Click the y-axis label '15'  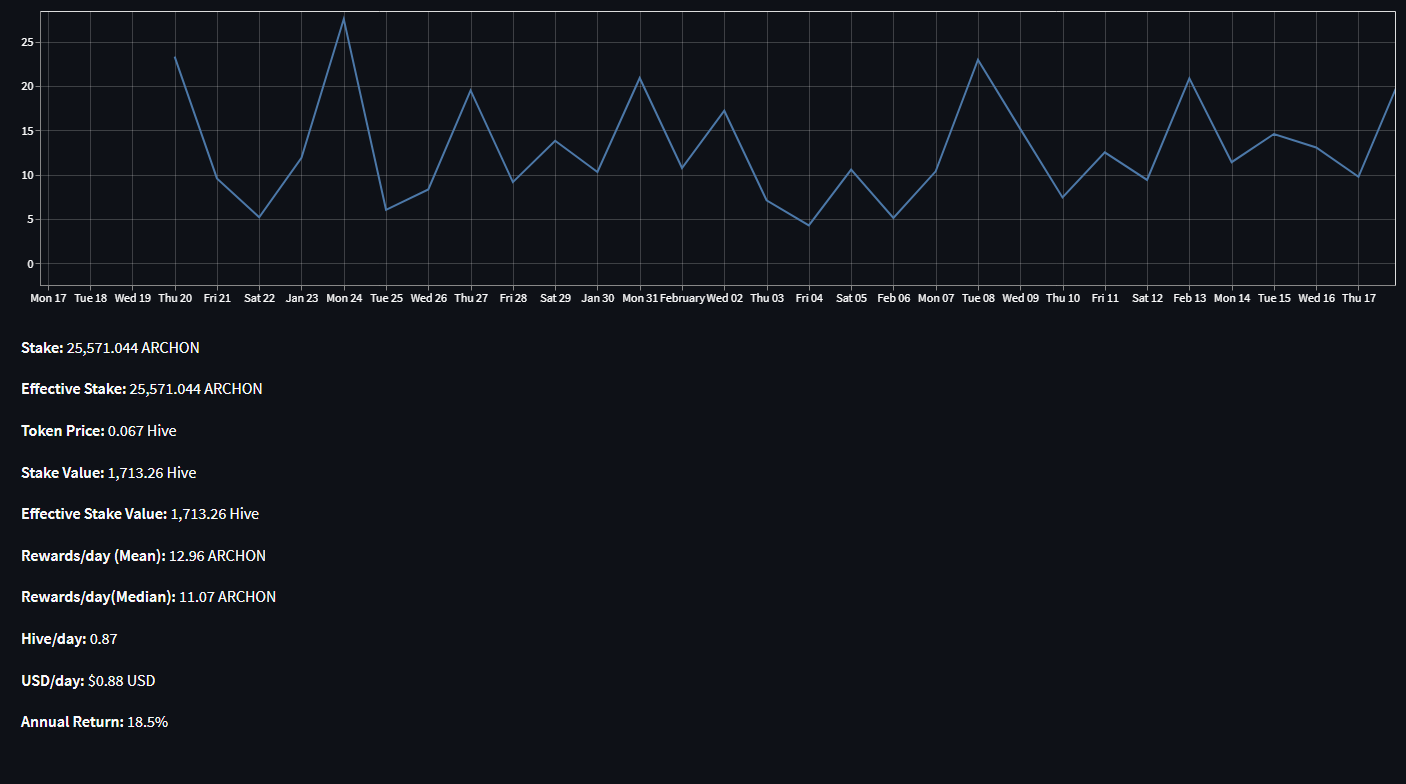click(x=27, y=131)
